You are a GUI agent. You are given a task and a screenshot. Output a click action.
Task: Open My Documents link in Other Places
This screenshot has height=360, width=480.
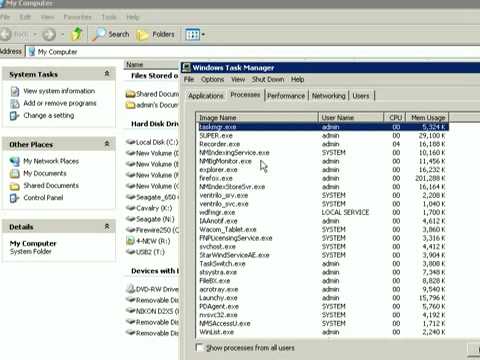(45, 173)
